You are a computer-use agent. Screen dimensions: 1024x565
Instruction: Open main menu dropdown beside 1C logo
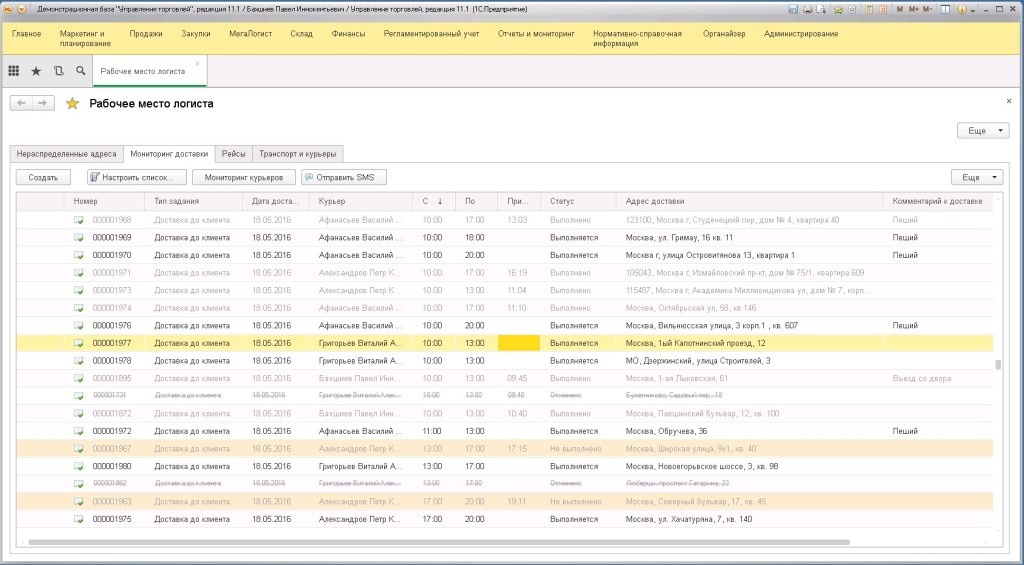[22, 9]
